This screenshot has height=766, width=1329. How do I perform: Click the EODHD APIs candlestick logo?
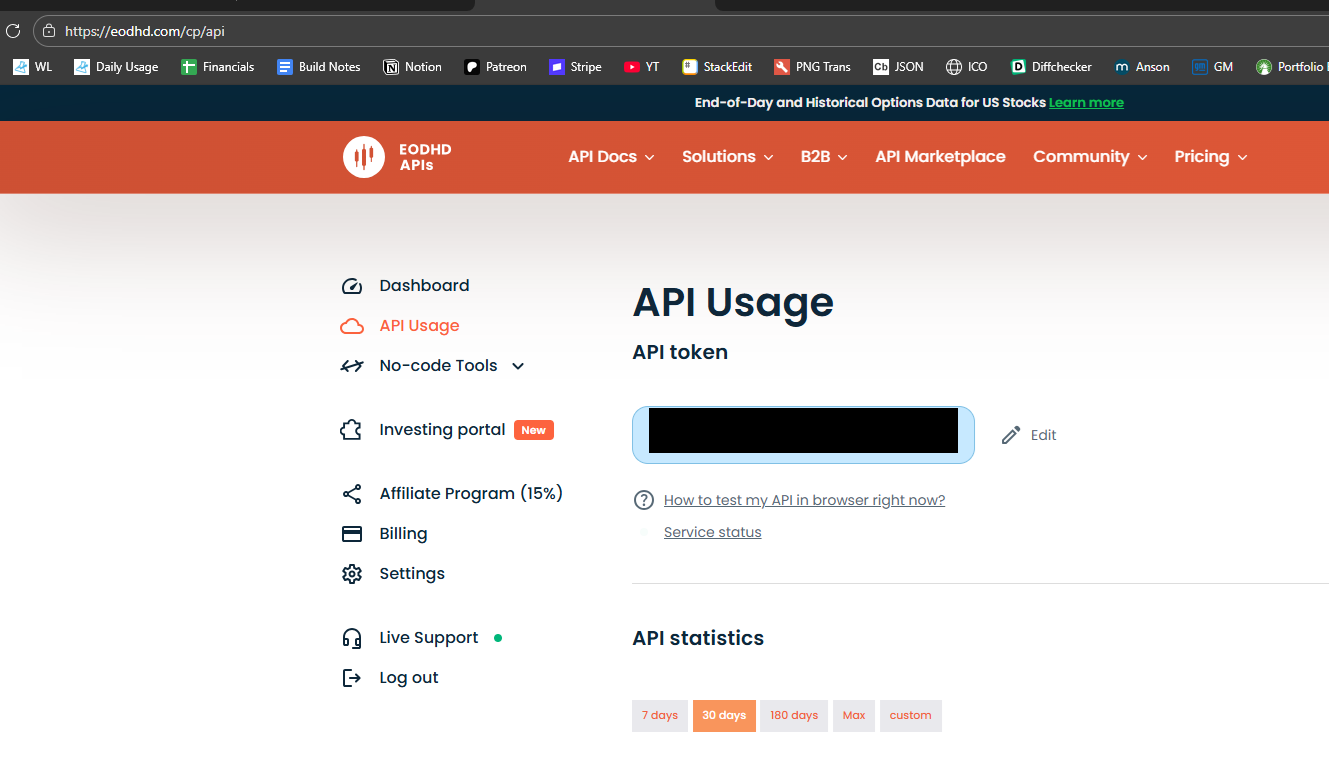pos(364,157)
